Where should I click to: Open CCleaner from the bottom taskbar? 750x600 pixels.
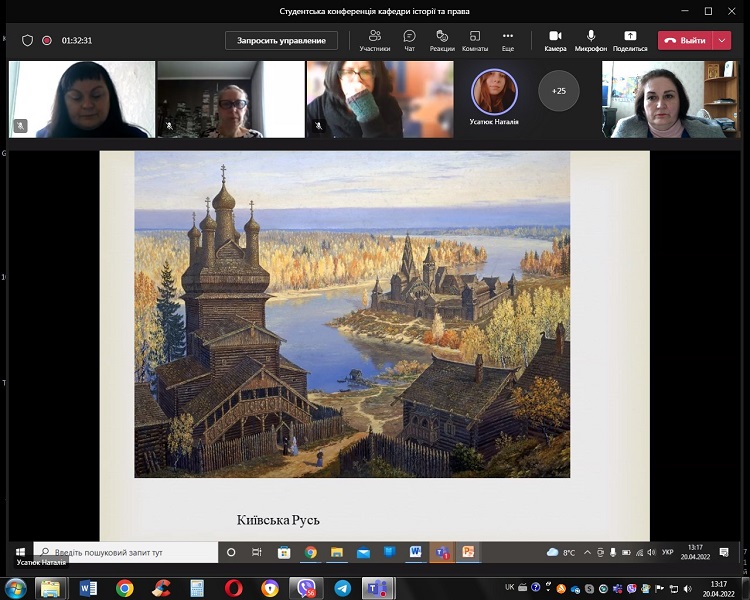point(161,588)
